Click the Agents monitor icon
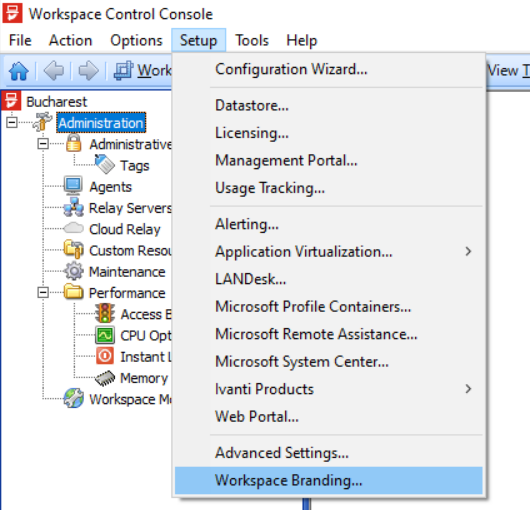The width and height of the screenshot is (530, 510). point(73,186)
